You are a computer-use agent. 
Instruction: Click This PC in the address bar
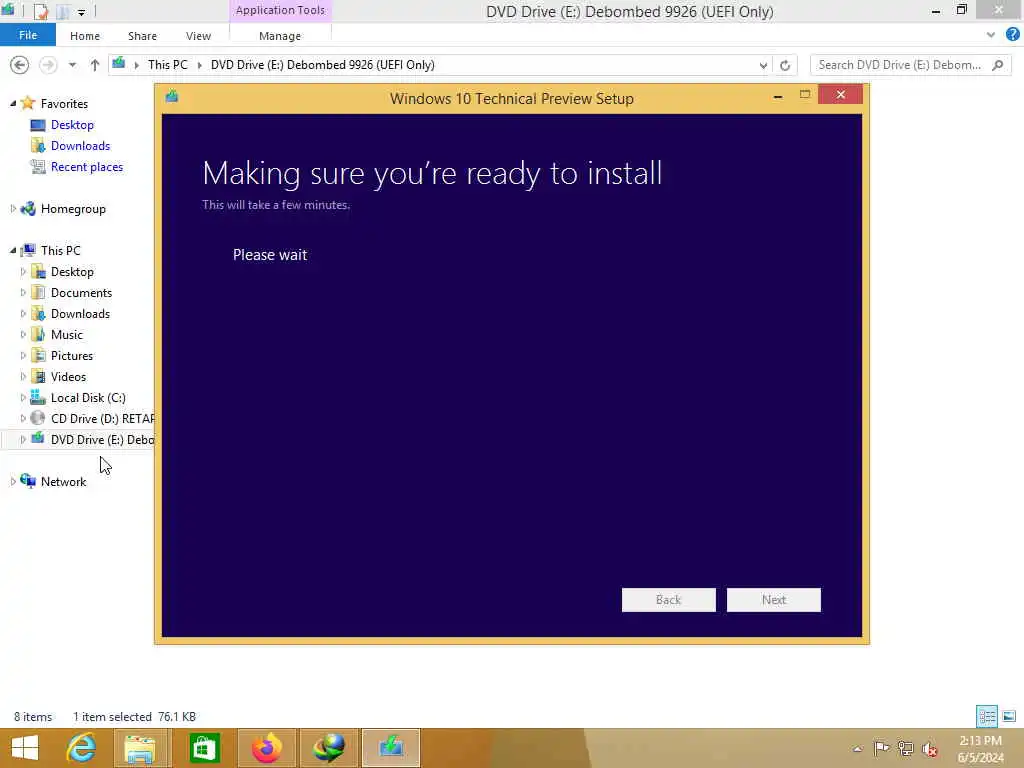(x=167, y=65)
